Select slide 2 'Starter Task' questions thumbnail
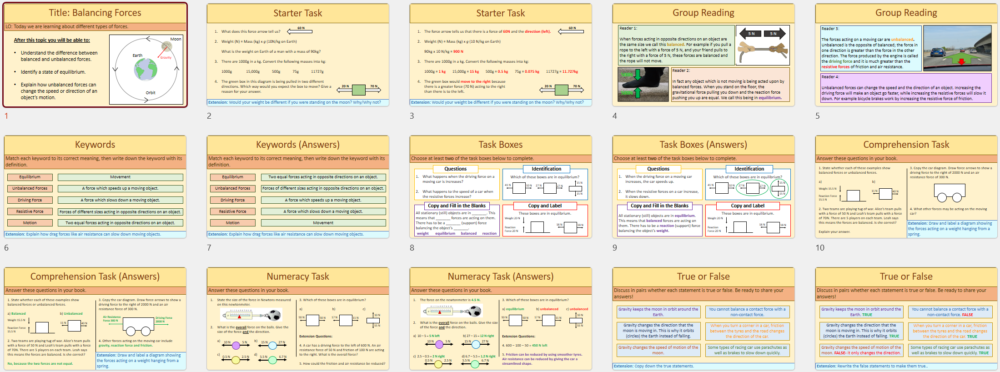 298,55
